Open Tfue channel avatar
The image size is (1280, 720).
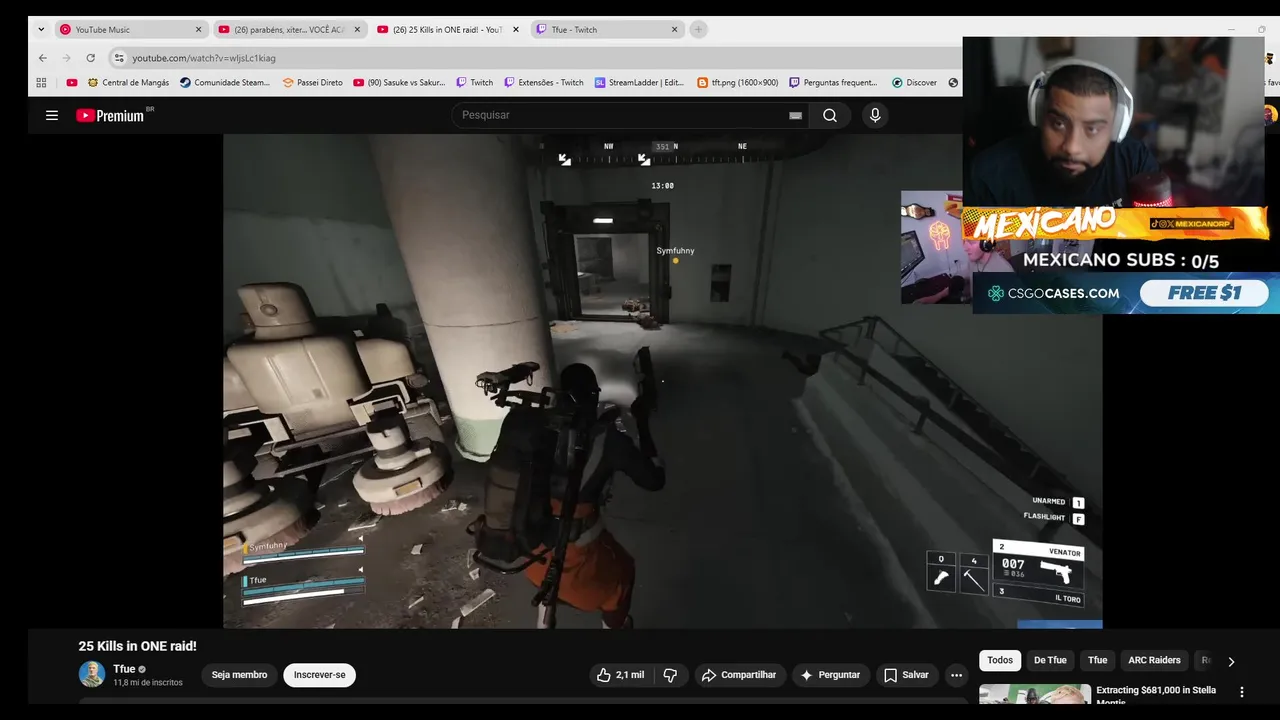pos(92,674)
